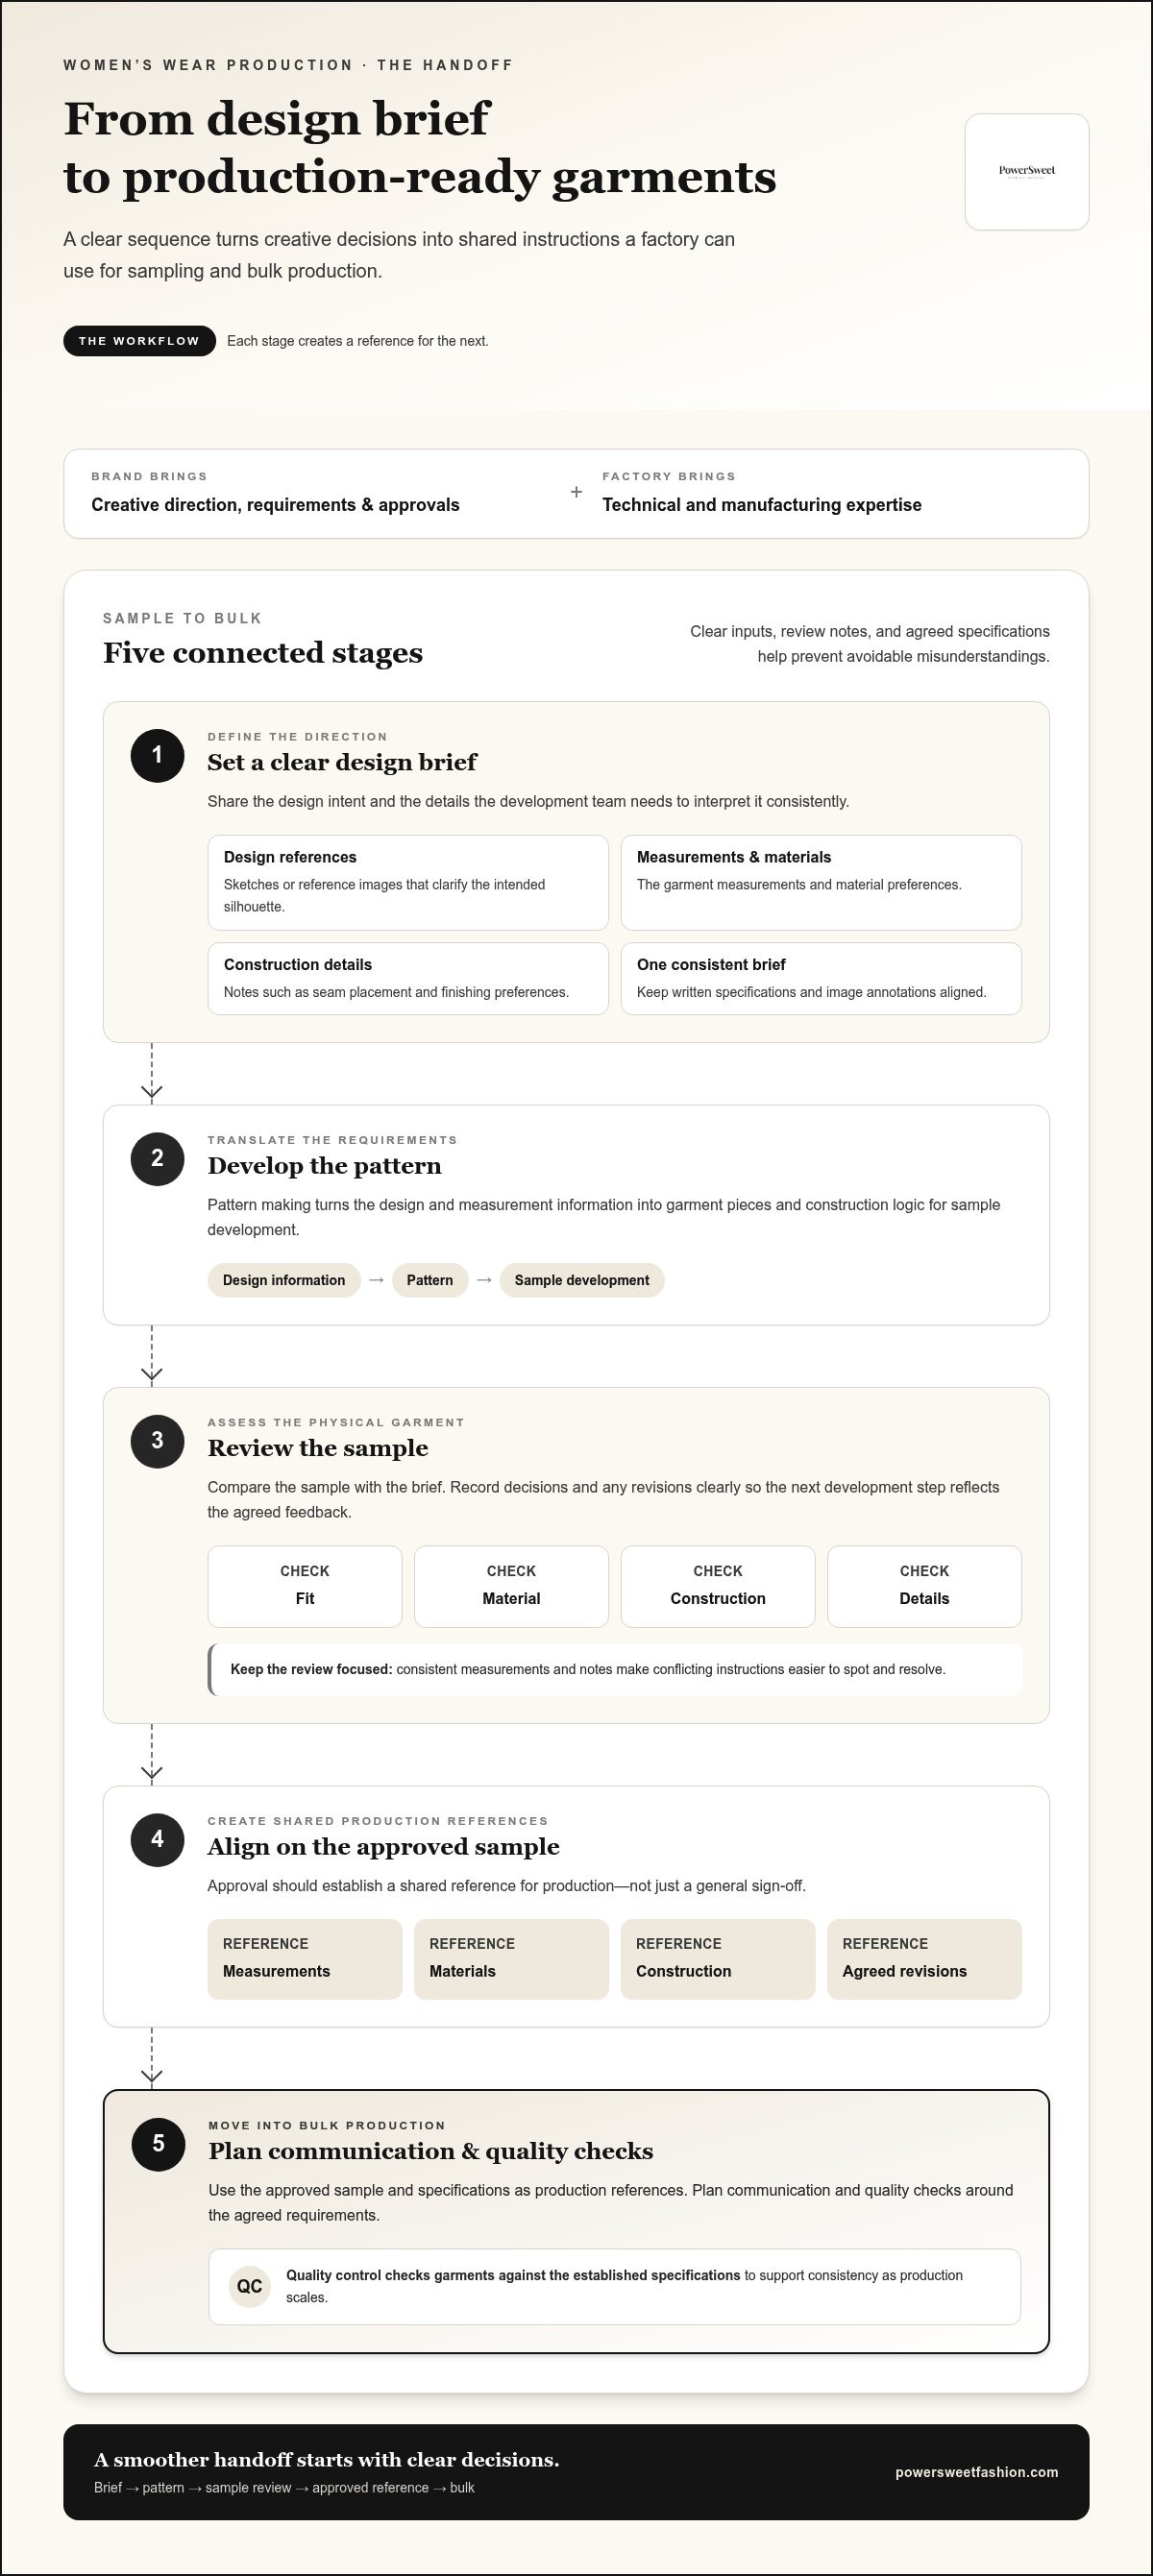
Task: Click the stage 2 number circle
Action: 157,1159
